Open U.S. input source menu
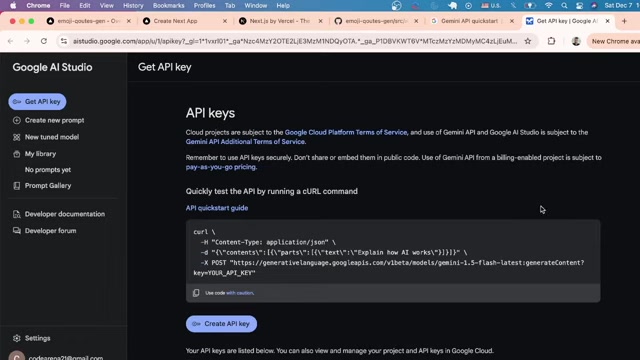 click(x=491, y=6)
